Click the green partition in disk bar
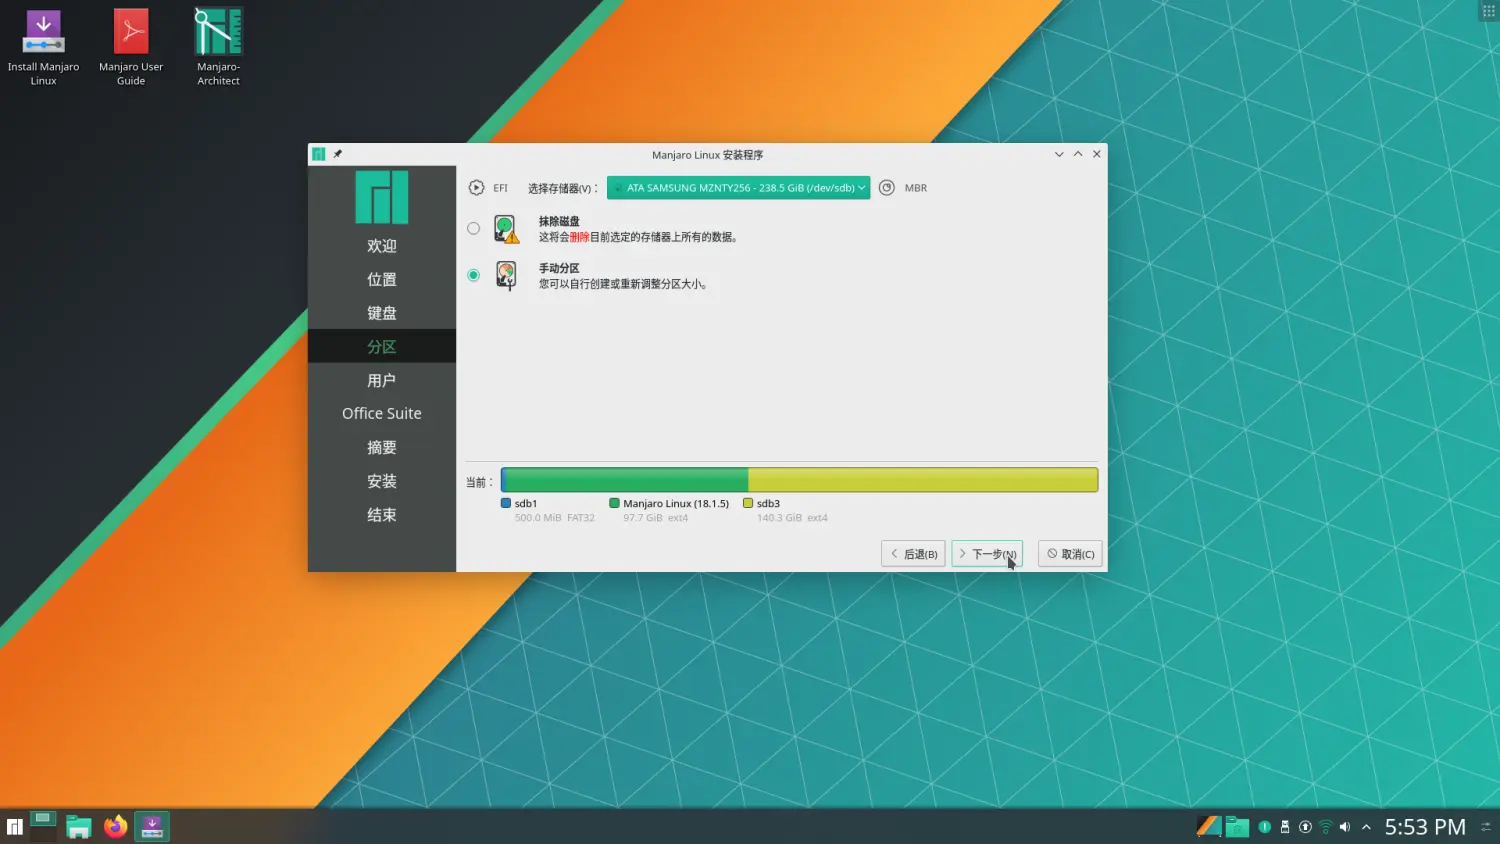The height and width of the screenshot is (844, 1500). (x=626, y=480)
